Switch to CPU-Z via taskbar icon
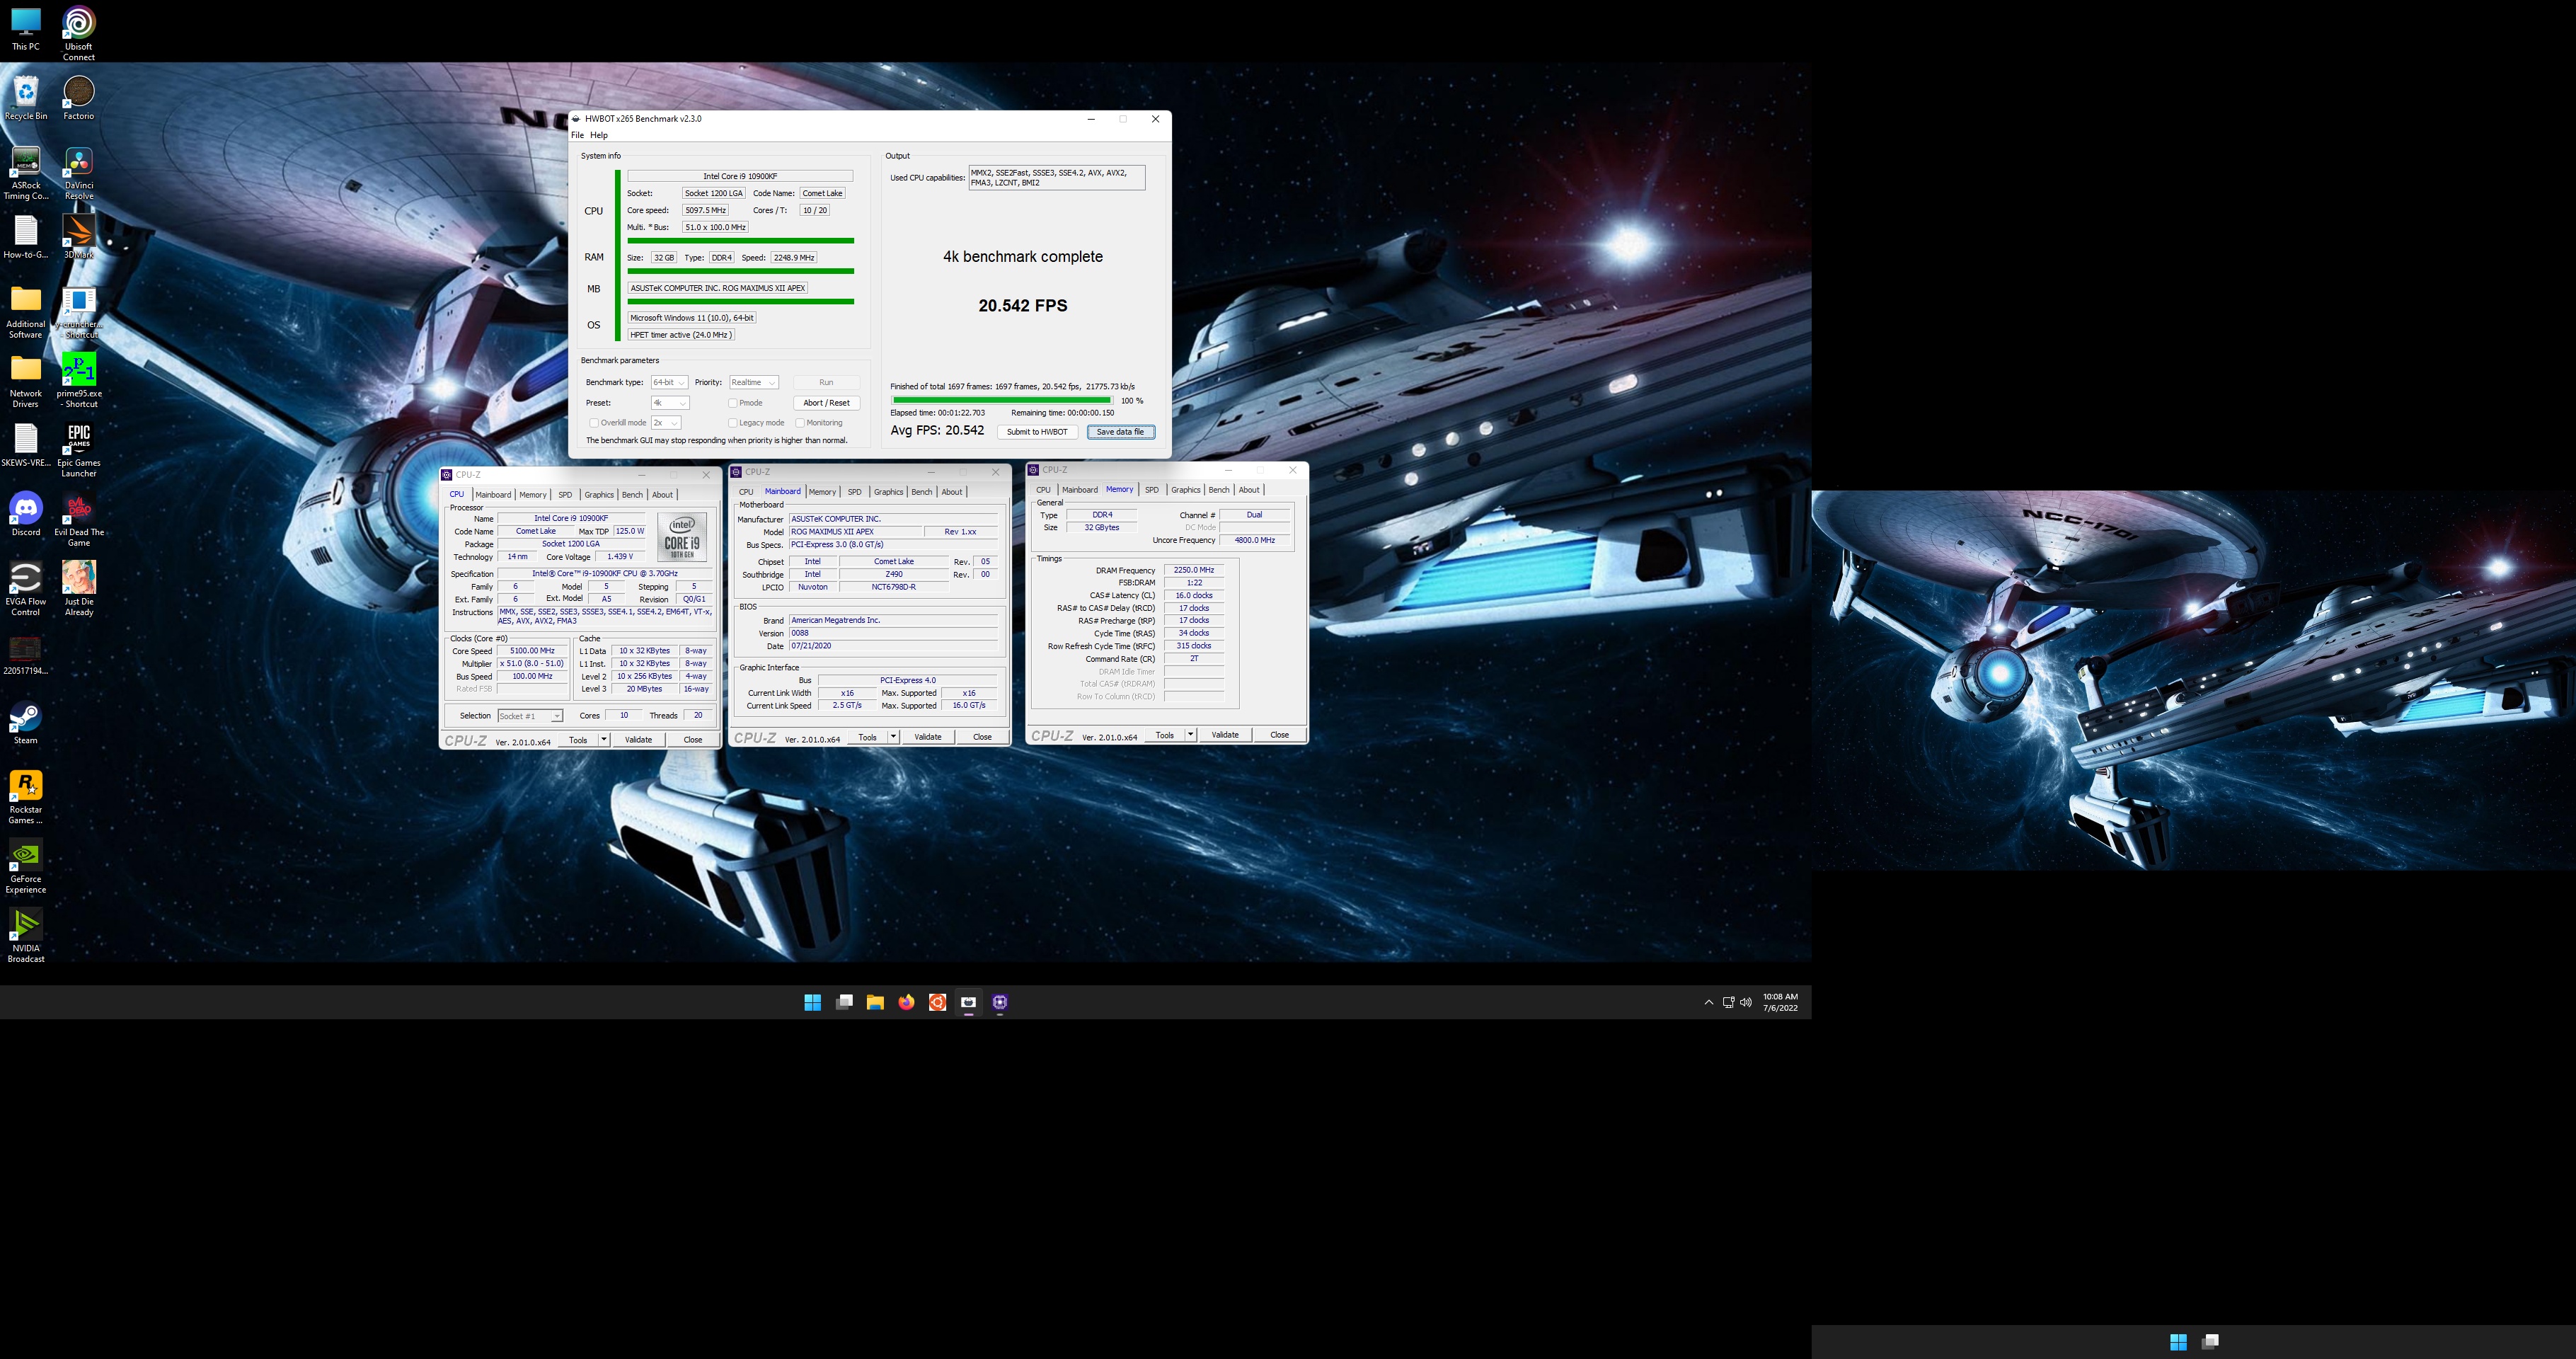The height and width of the screenshot is (1359, 2576). click(x=1000, y=1002)
